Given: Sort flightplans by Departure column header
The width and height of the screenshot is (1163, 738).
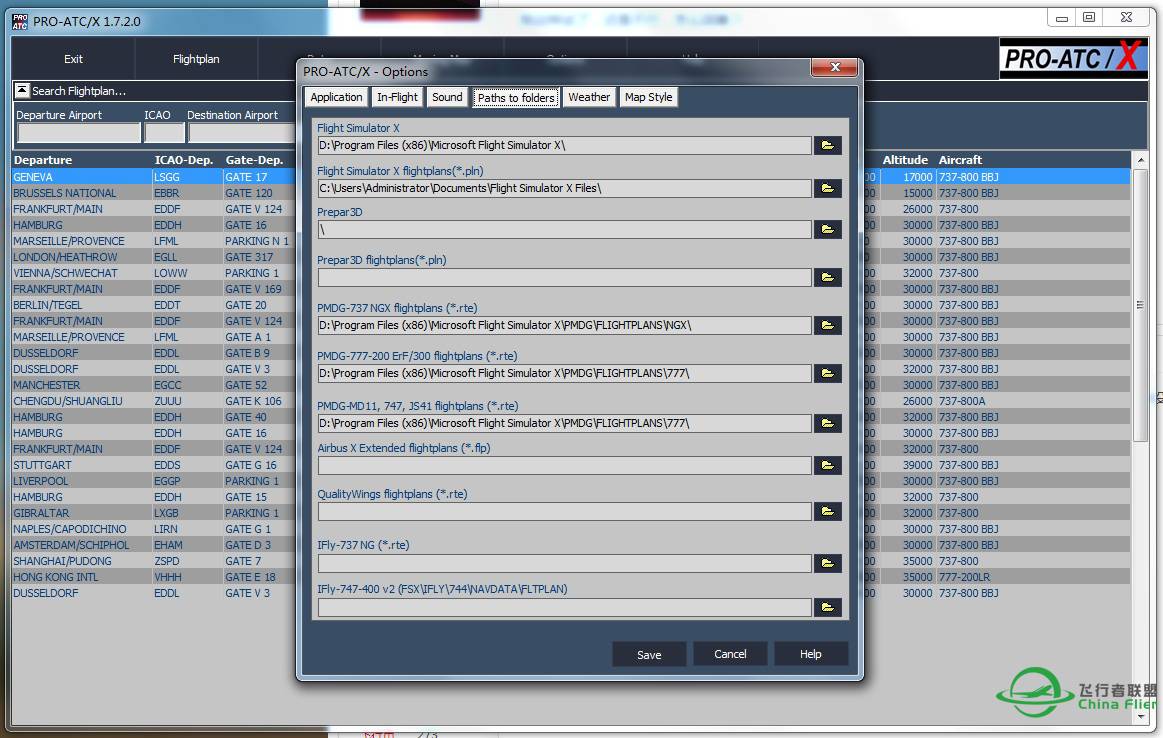Looking at the screenshot, I should coord(43,159).
